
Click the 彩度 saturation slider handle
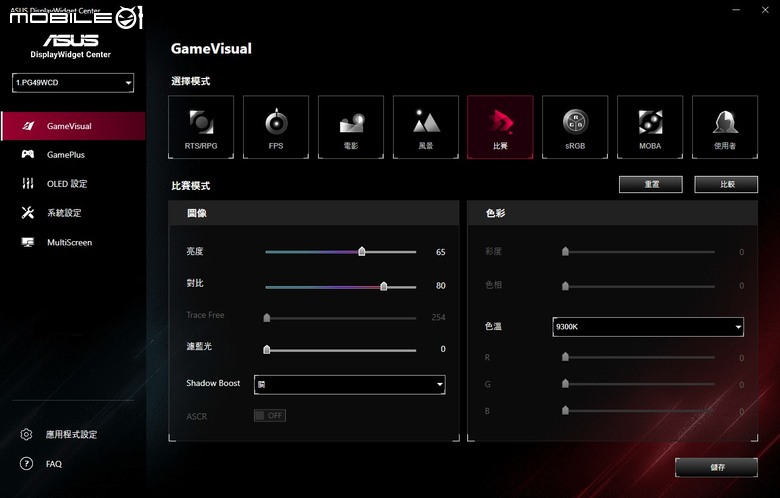pos(565,251)
